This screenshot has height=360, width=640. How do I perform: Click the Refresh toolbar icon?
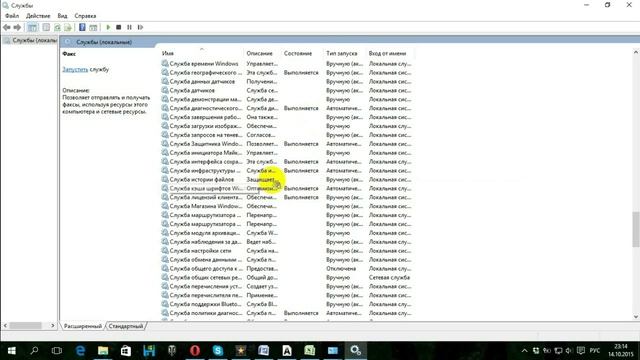[x=57, y=27]
